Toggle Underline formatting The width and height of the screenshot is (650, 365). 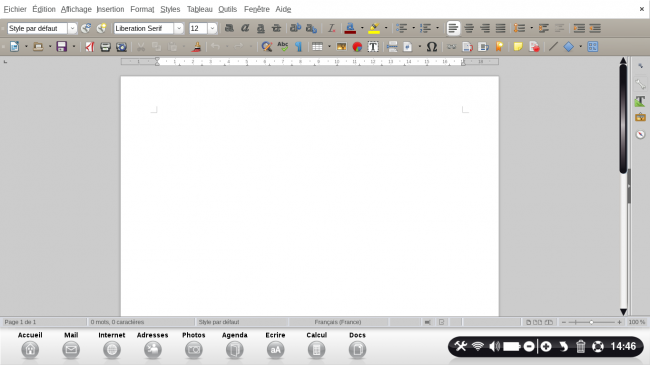[261, 28]
